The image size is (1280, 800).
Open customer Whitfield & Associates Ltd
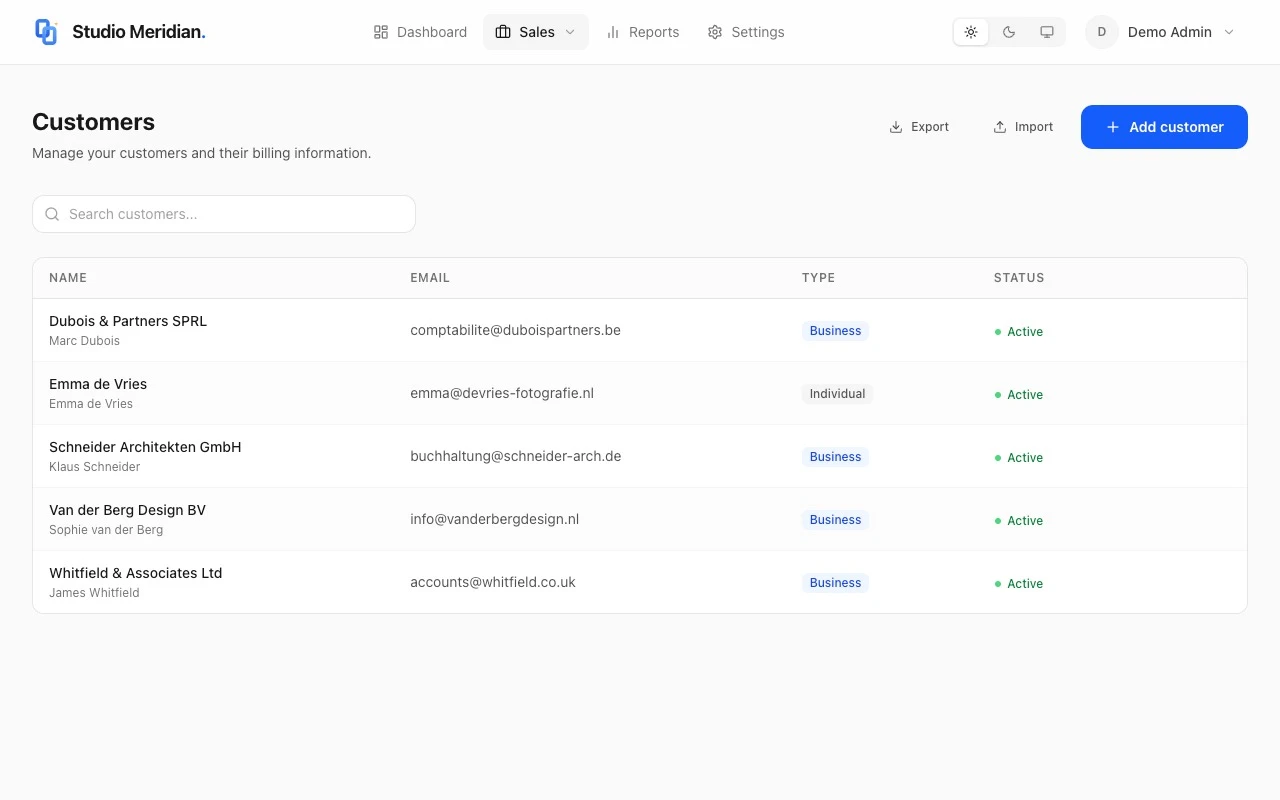coord(136,573)
